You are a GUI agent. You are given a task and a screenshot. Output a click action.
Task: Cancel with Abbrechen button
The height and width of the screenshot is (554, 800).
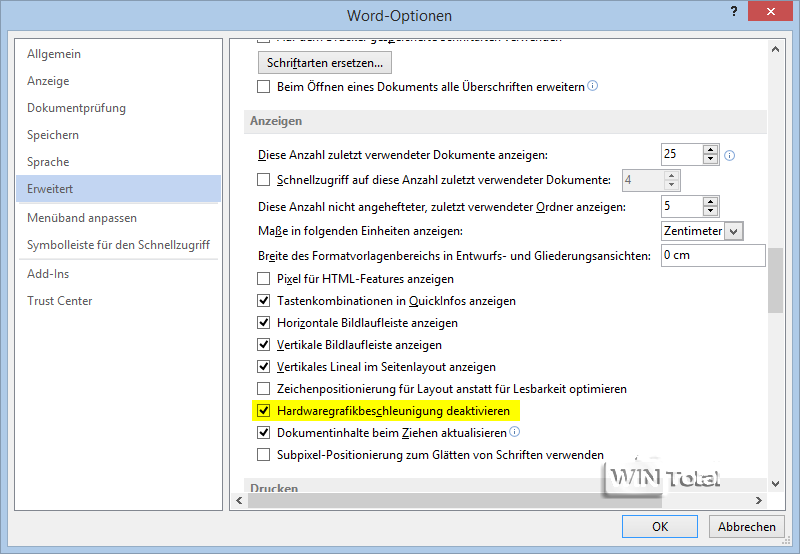point(746,526)
